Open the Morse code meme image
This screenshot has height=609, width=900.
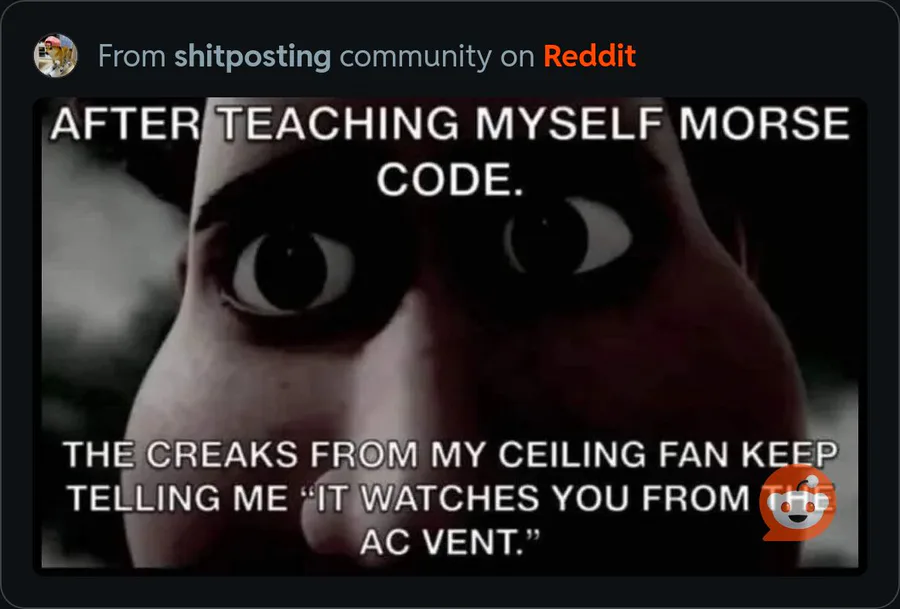pos(450,333)
